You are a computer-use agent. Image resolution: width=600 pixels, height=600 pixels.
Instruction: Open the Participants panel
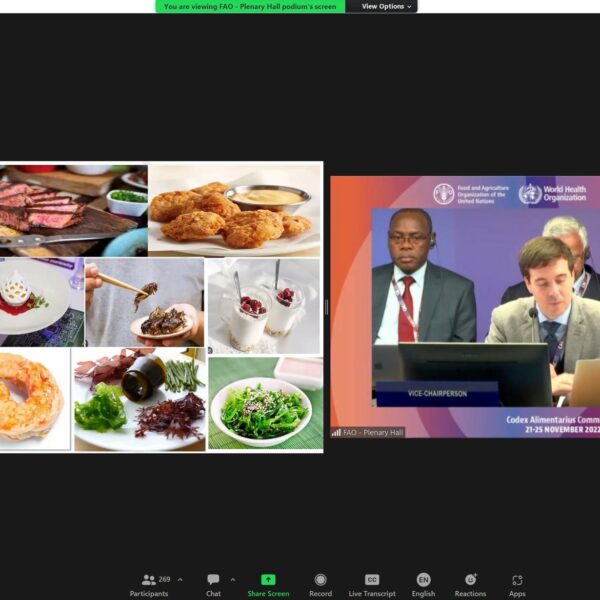149,583
